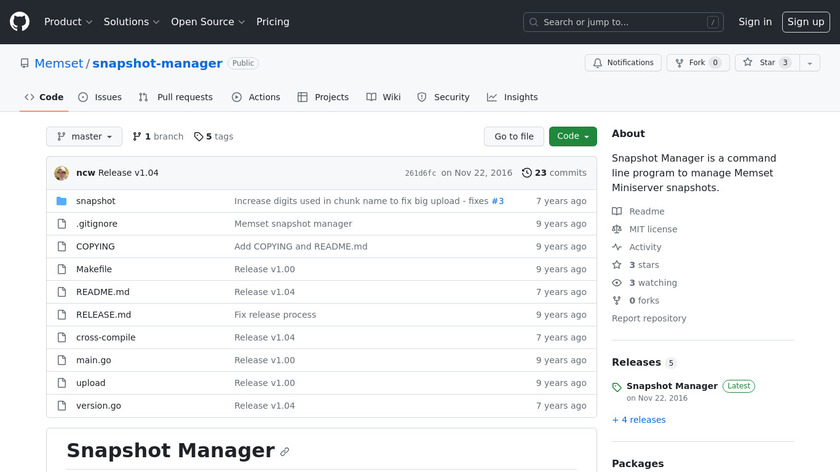840x472 pixels.
Task: Click the search magnifier icon
Action: [x=534, y=22]
